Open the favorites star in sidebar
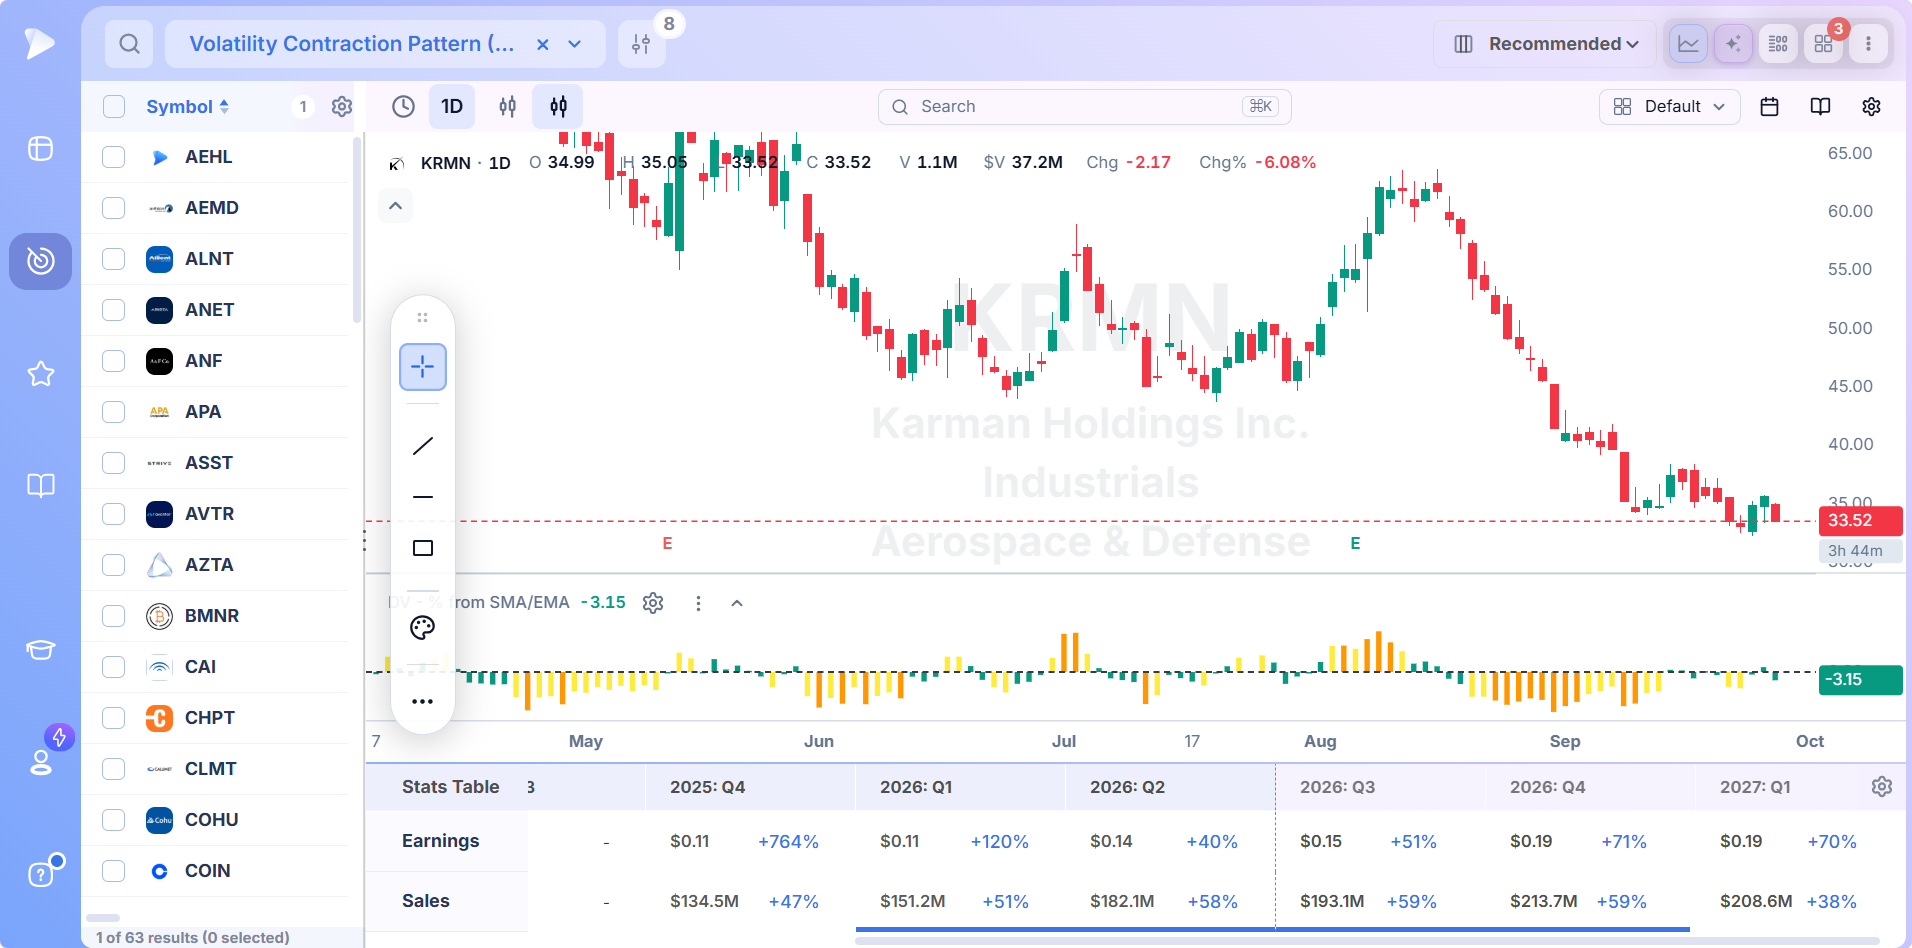Image resolution: width=1912 pixels, height=948 pixels. pos(41,374)
